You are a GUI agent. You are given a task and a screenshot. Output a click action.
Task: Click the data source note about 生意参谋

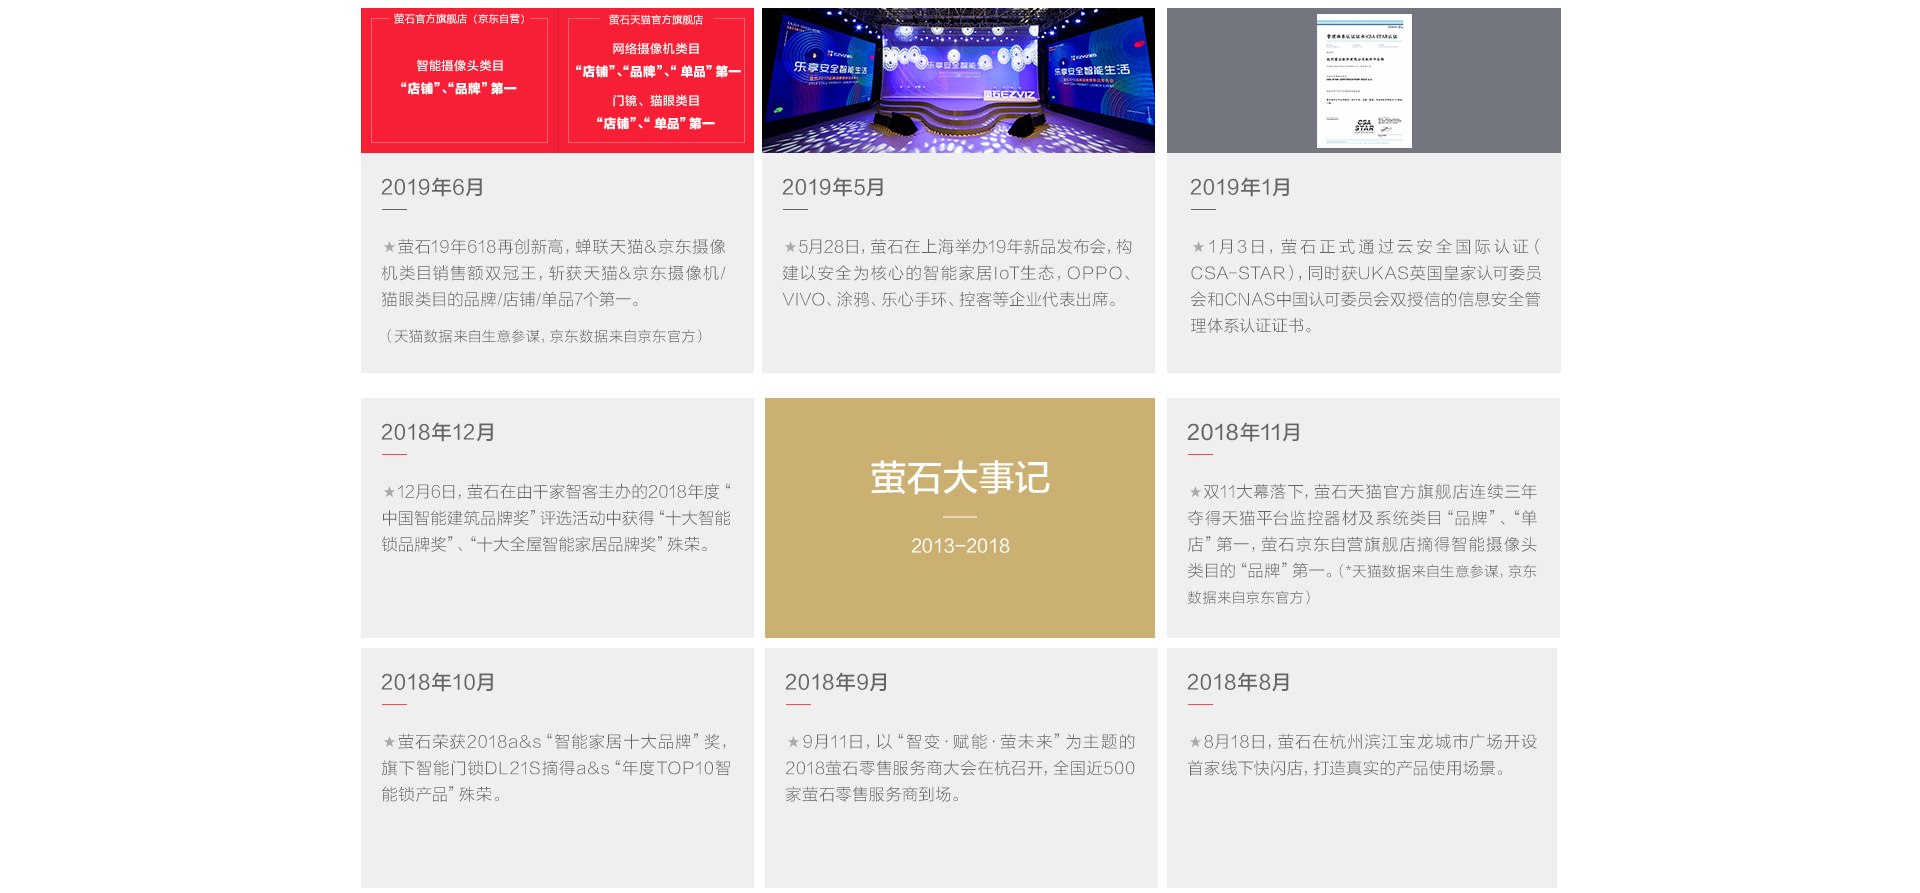(545, 336)
